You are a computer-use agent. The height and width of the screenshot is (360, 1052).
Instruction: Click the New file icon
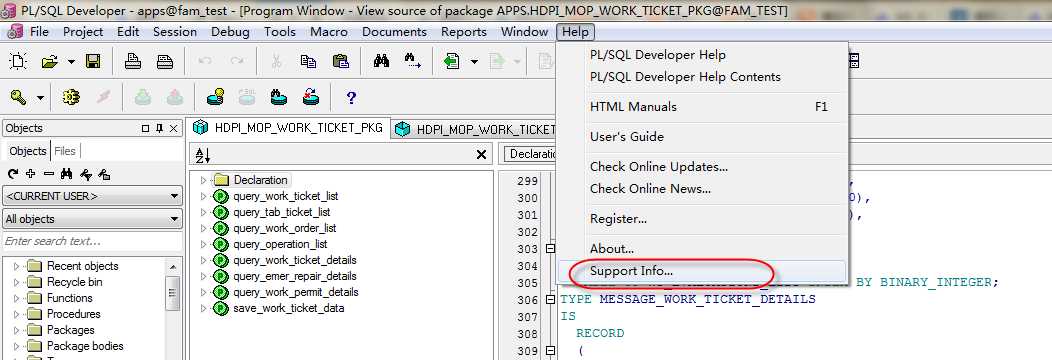point(18,62)
